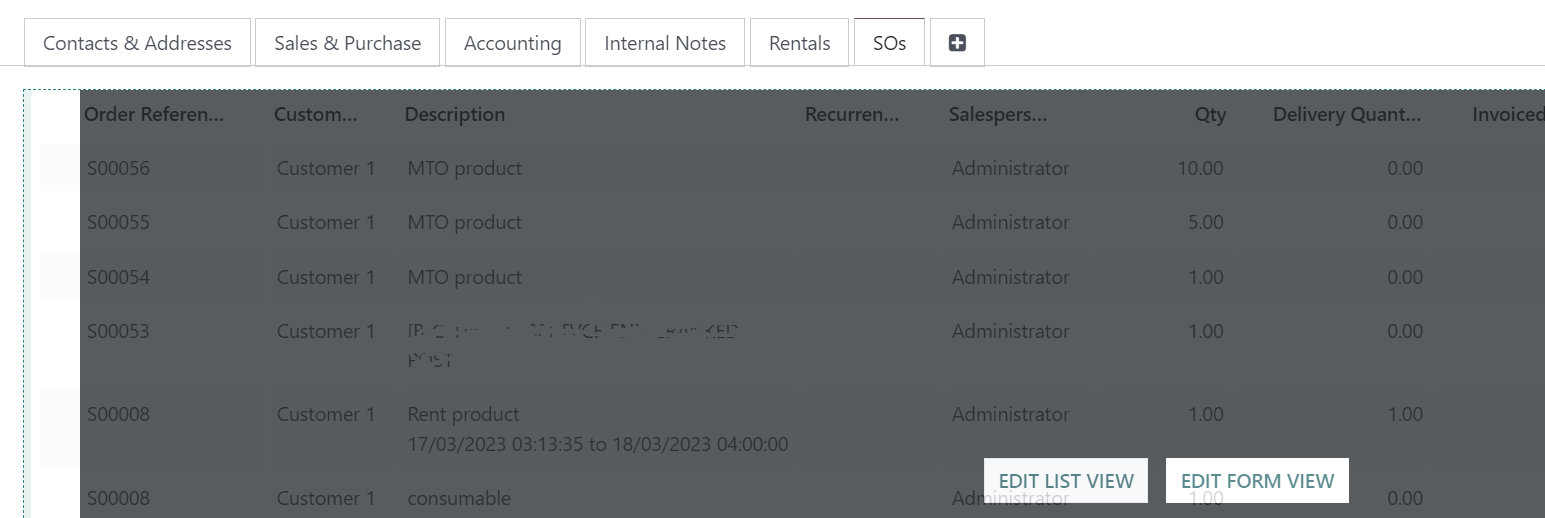
Task: Click the Description column header
Action: click(x=454, y=115)
